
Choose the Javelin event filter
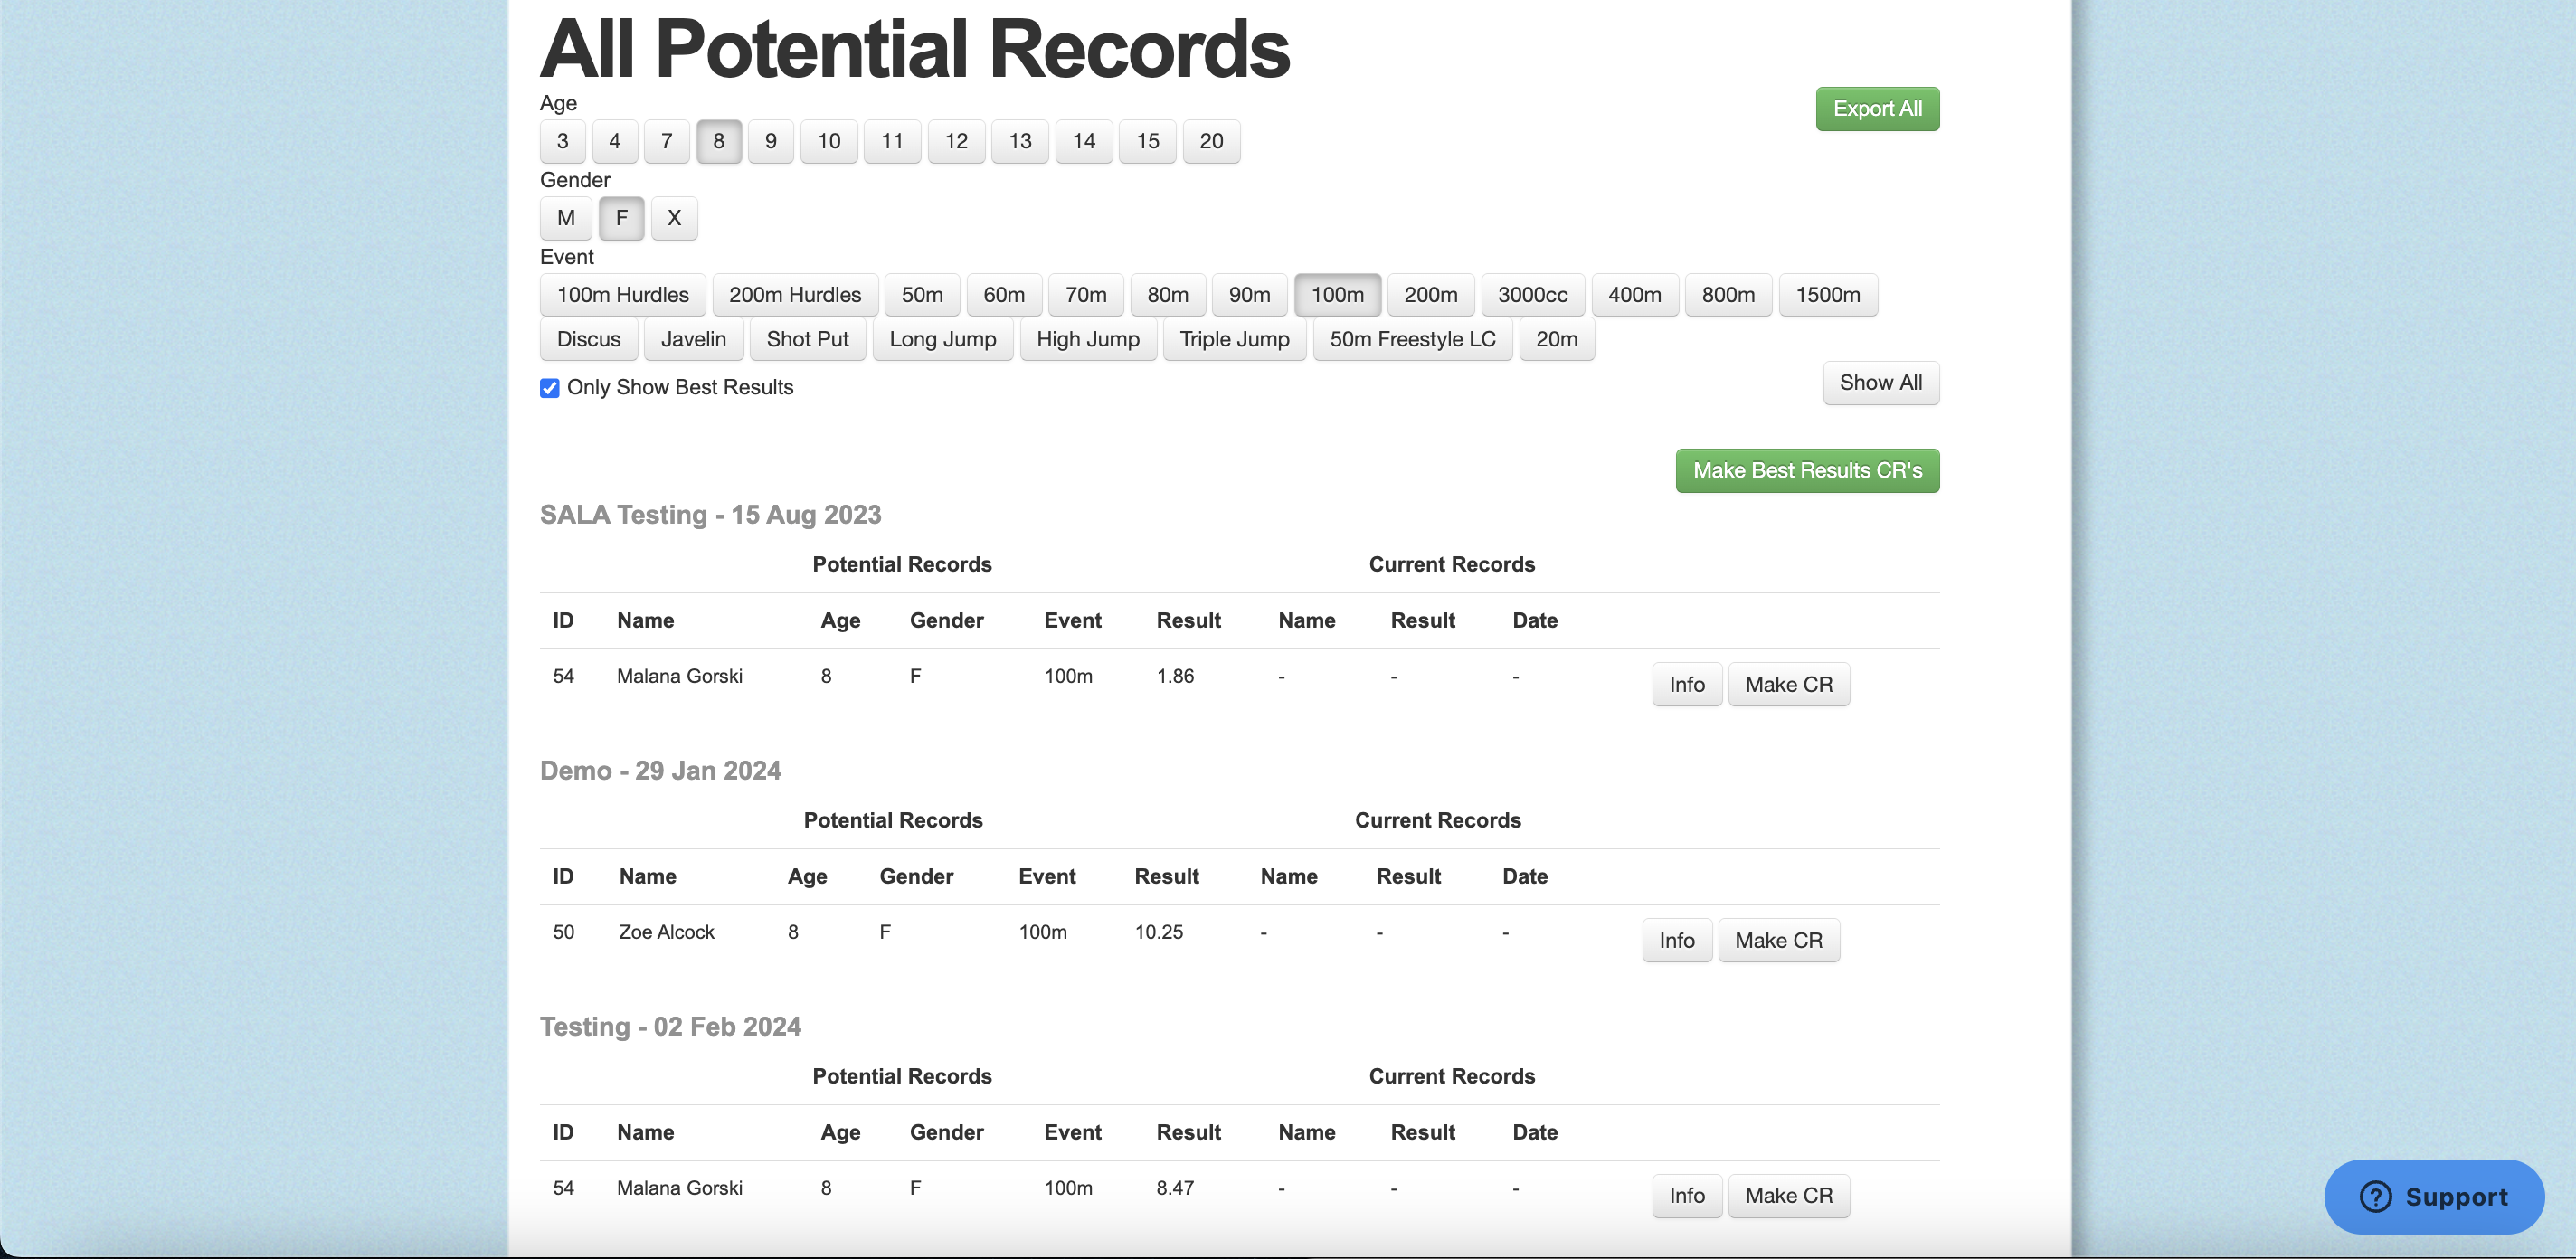[x=694, y=339]
